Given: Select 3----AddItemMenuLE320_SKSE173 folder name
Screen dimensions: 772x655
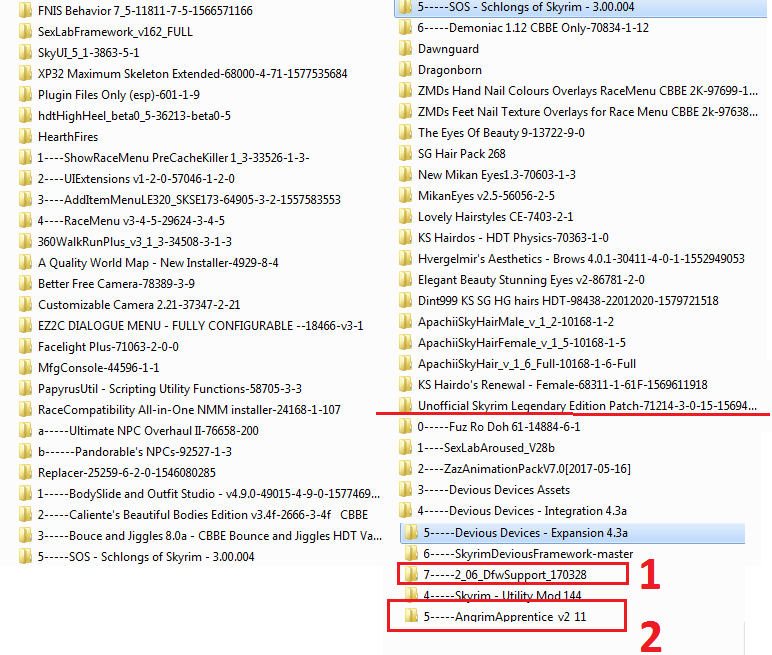Looking at the screenshot, I should tap(190, 199).
